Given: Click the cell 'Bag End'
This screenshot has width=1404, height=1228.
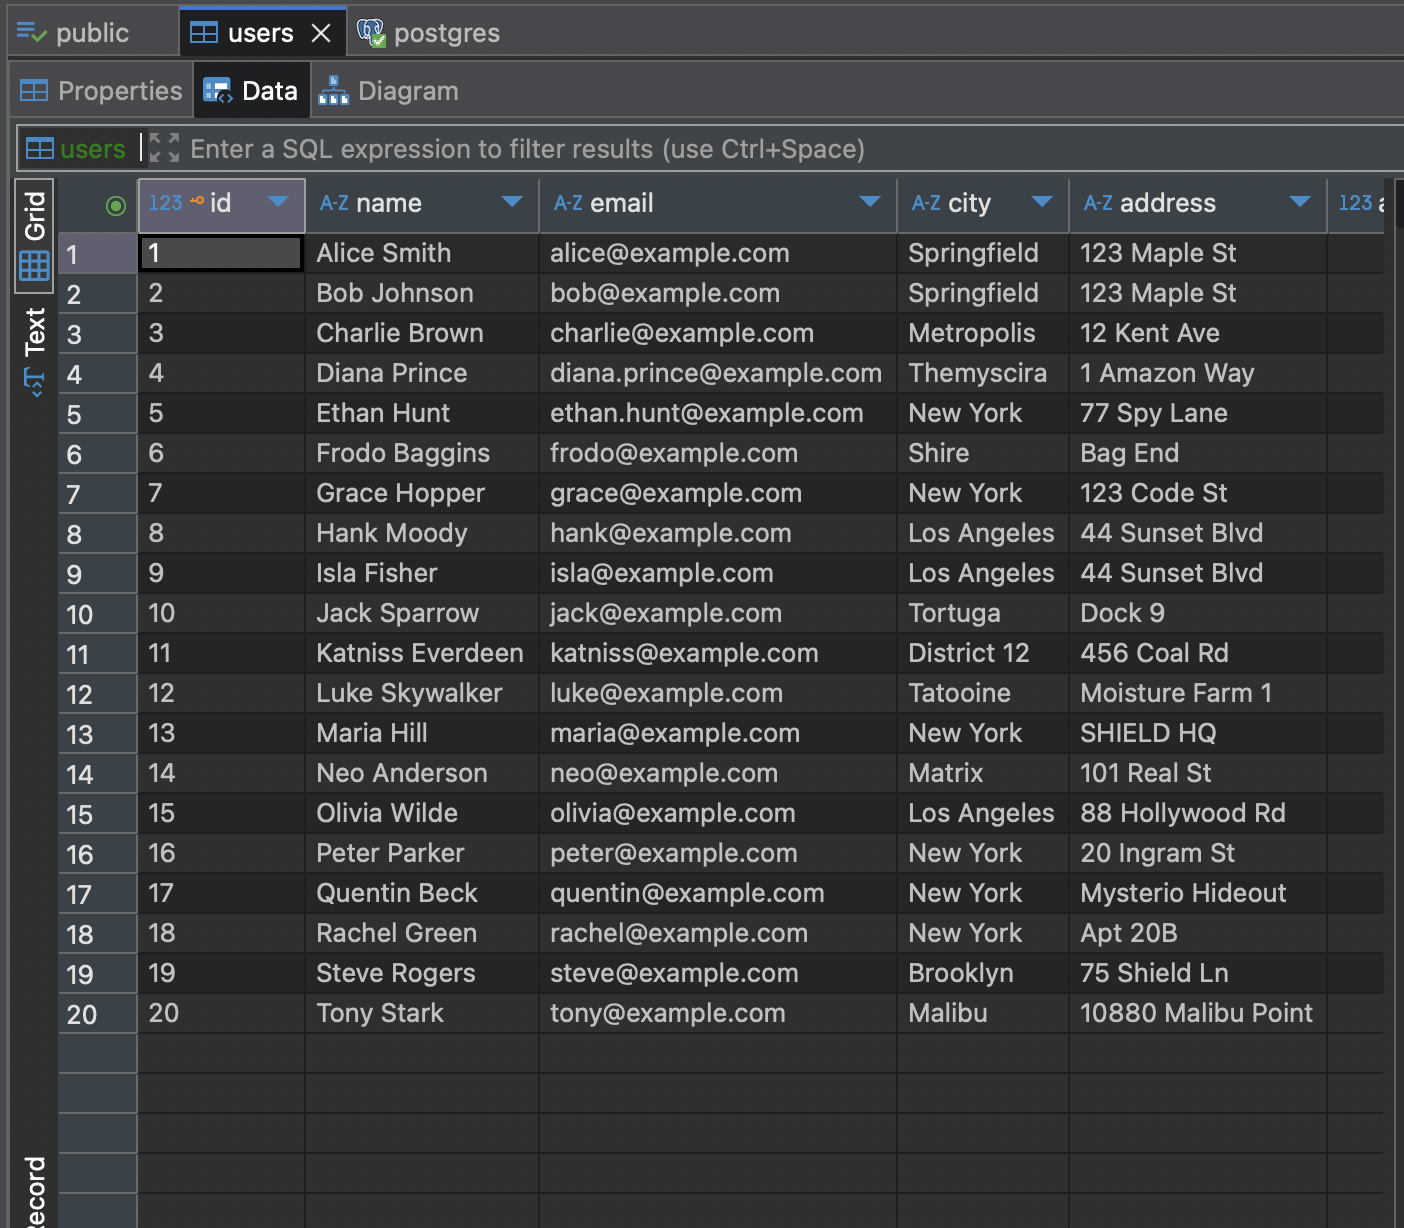Looking at the screenshot, I should 1198,453.
